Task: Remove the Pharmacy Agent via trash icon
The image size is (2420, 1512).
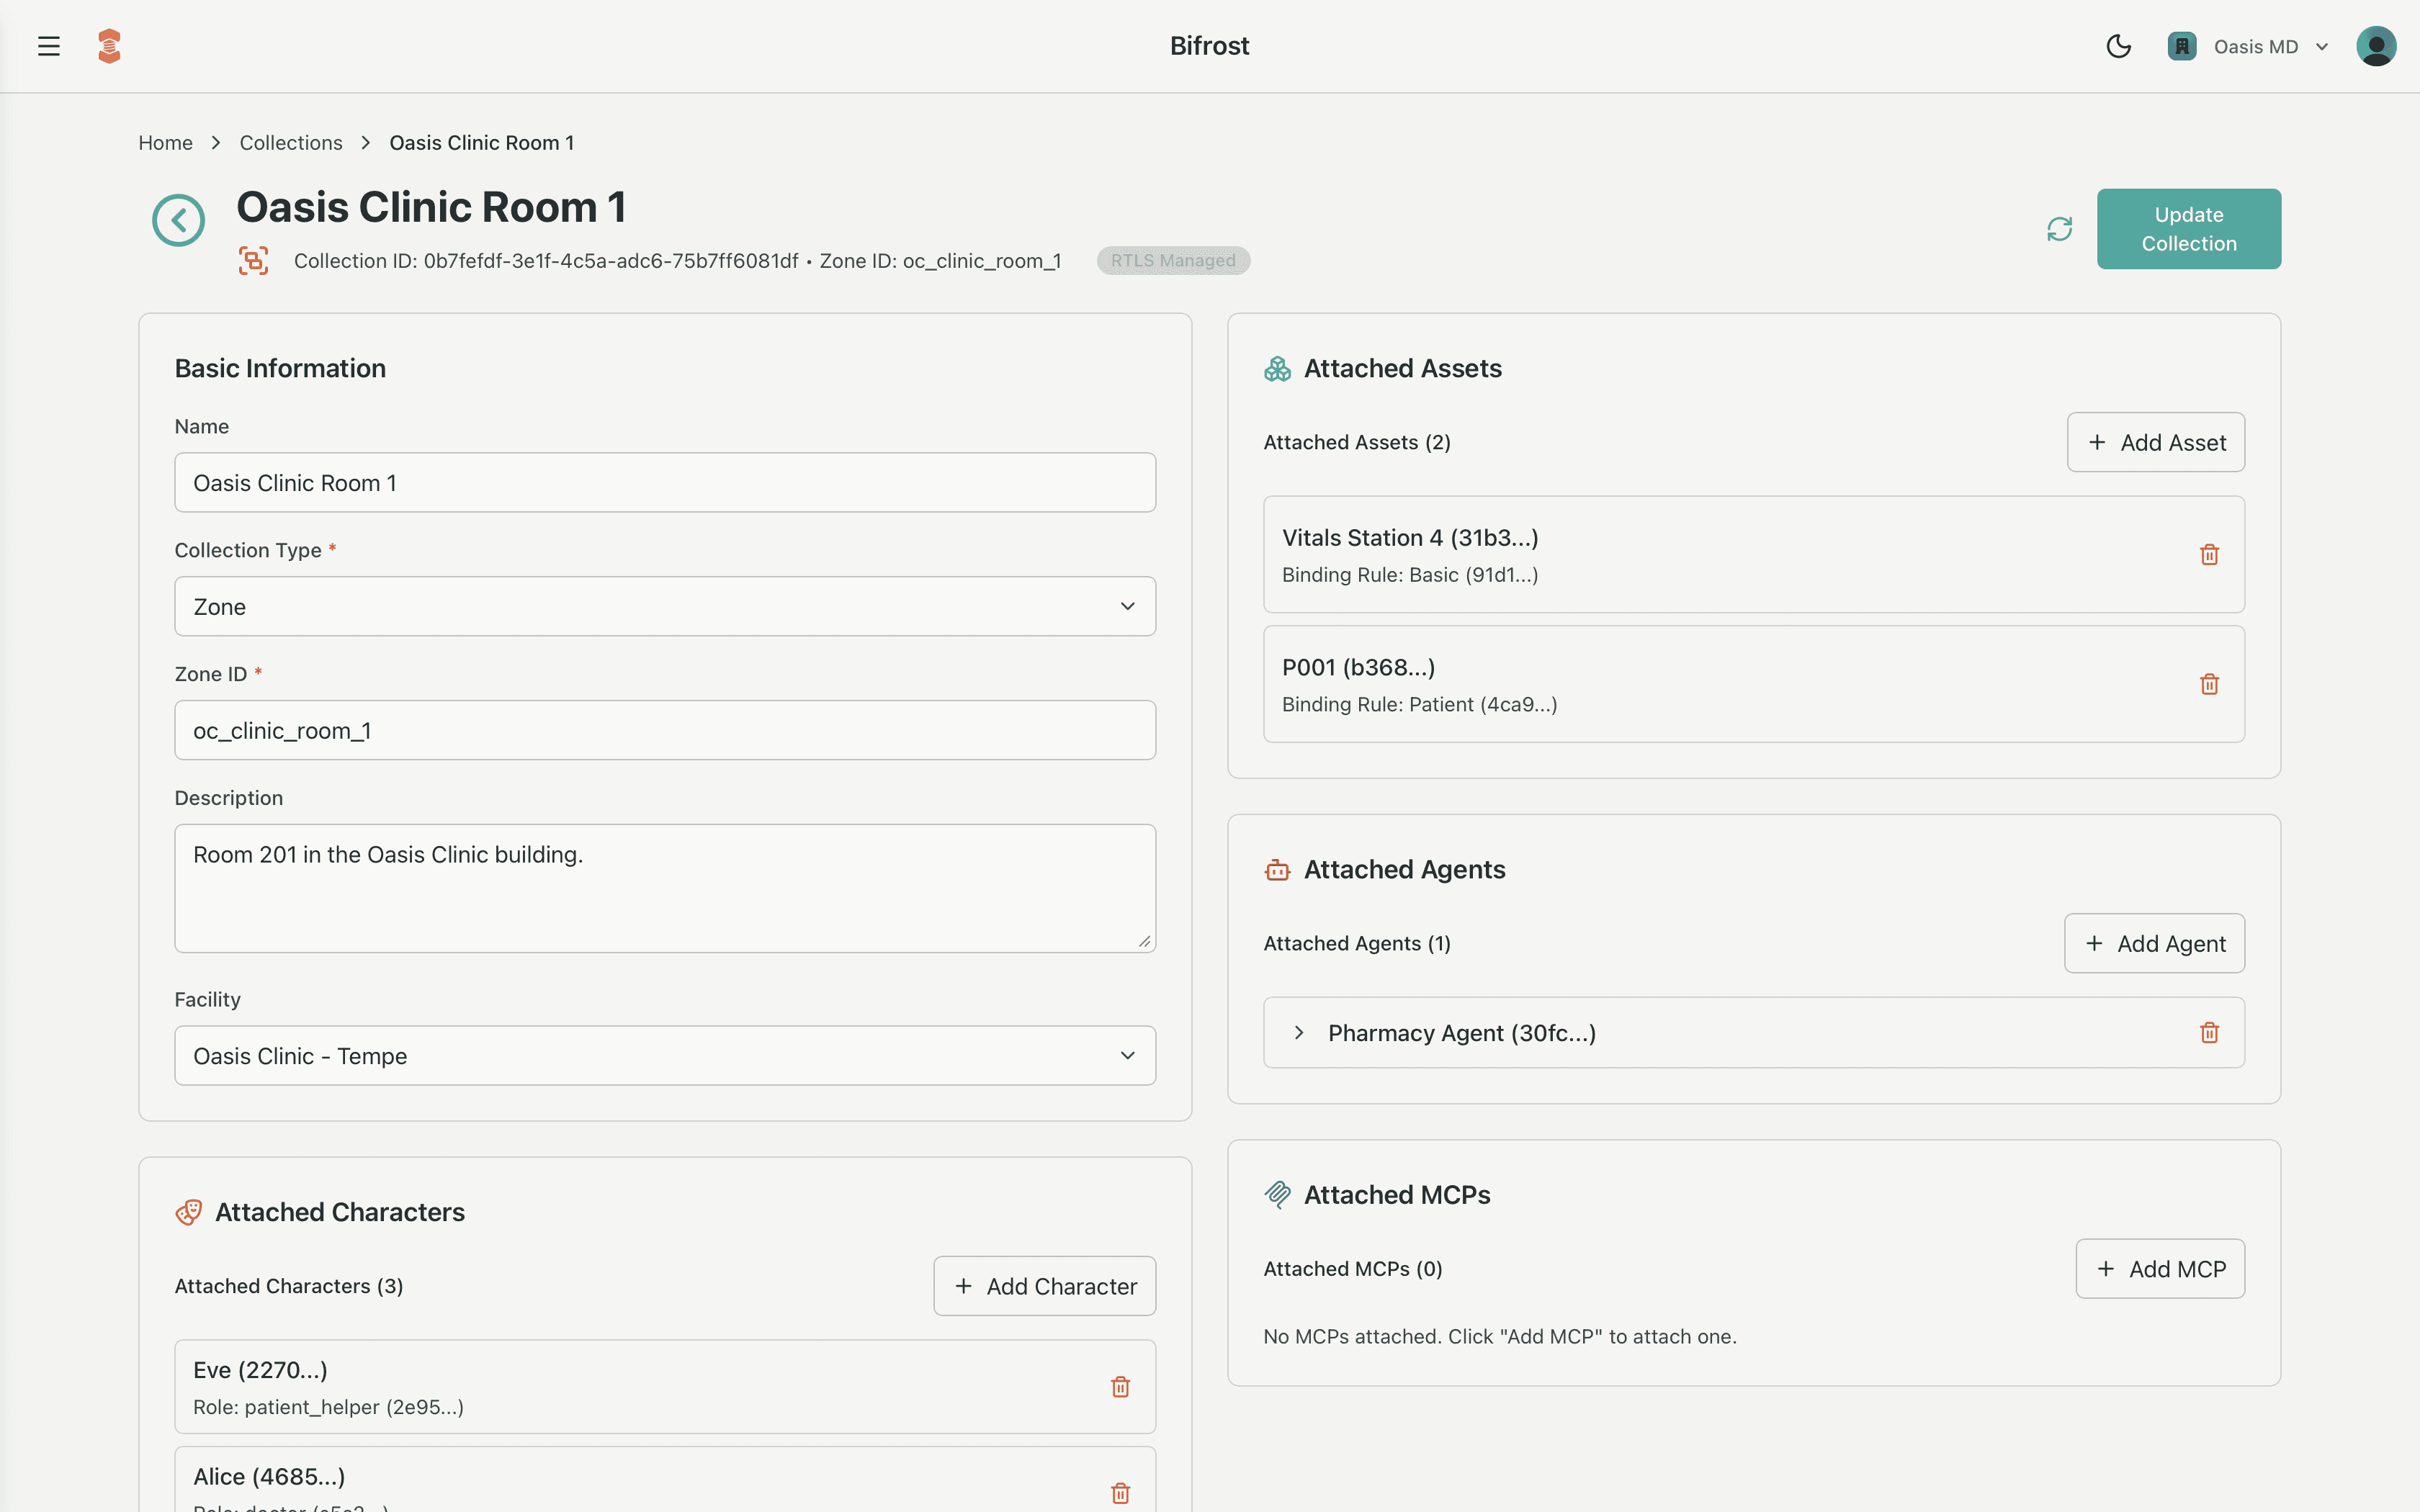Action: coord(2210,1032)
